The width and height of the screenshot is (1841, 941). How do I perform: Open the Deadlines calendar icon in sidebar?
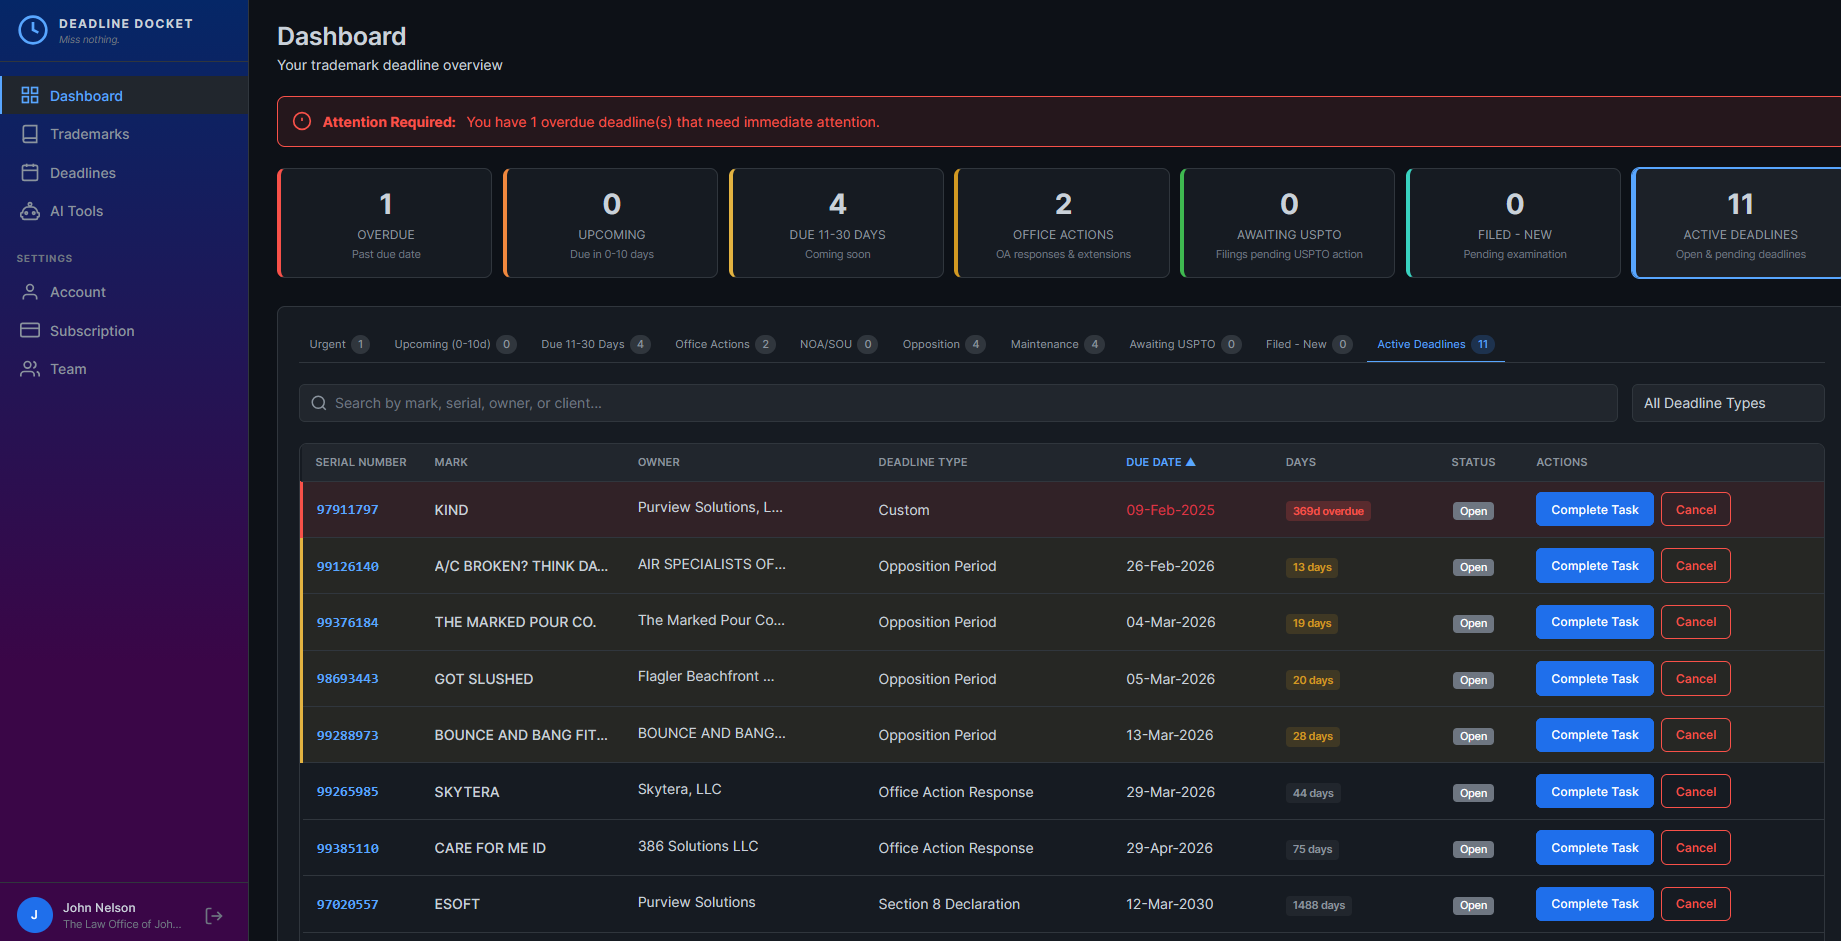pos(31,172)
